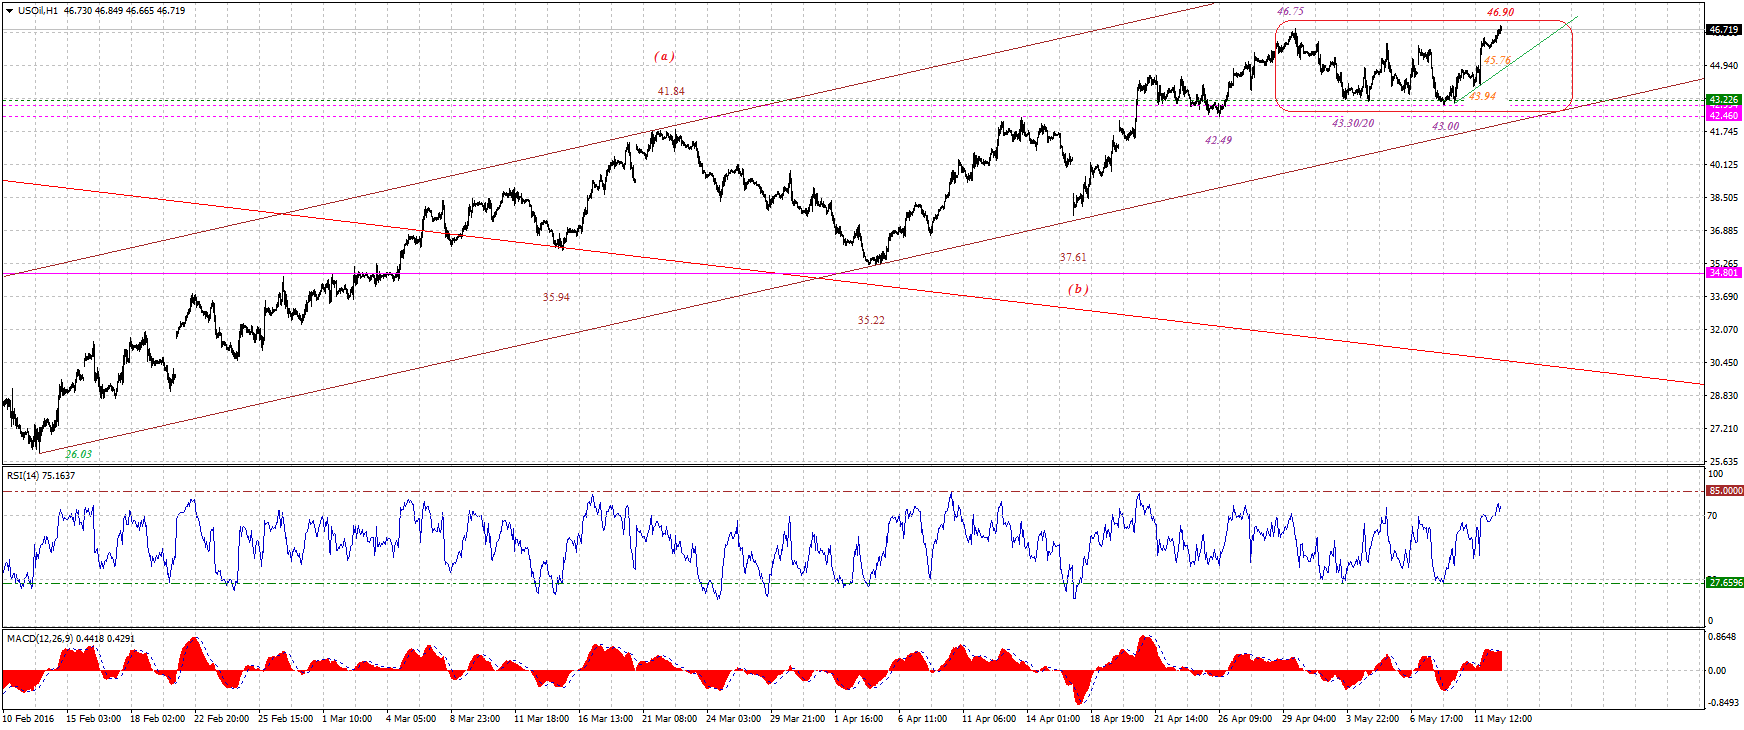Click the 16 Mar 13:00 time label
The image size is (1744, 730).
(x=605, y=719)
